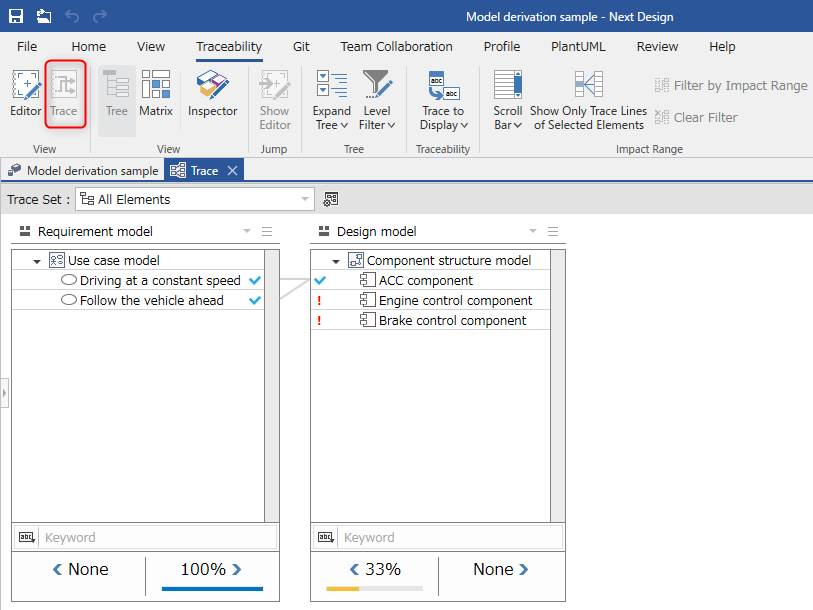
Task: Open the File menu
Action: click(x=27, y=47)
